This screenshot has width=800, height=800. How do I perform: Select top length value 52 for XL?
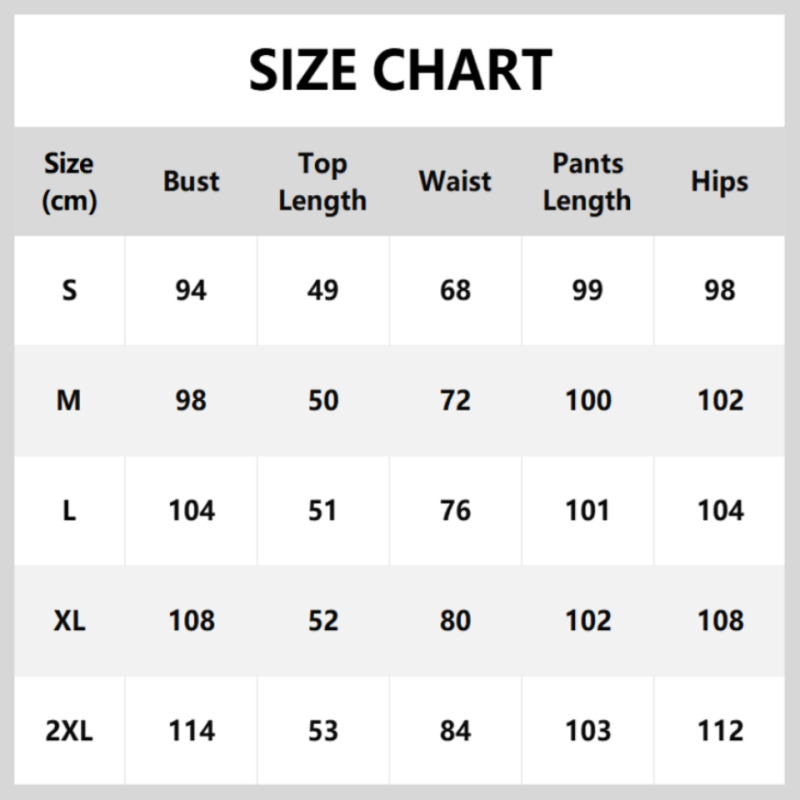[x=322, y=621]
